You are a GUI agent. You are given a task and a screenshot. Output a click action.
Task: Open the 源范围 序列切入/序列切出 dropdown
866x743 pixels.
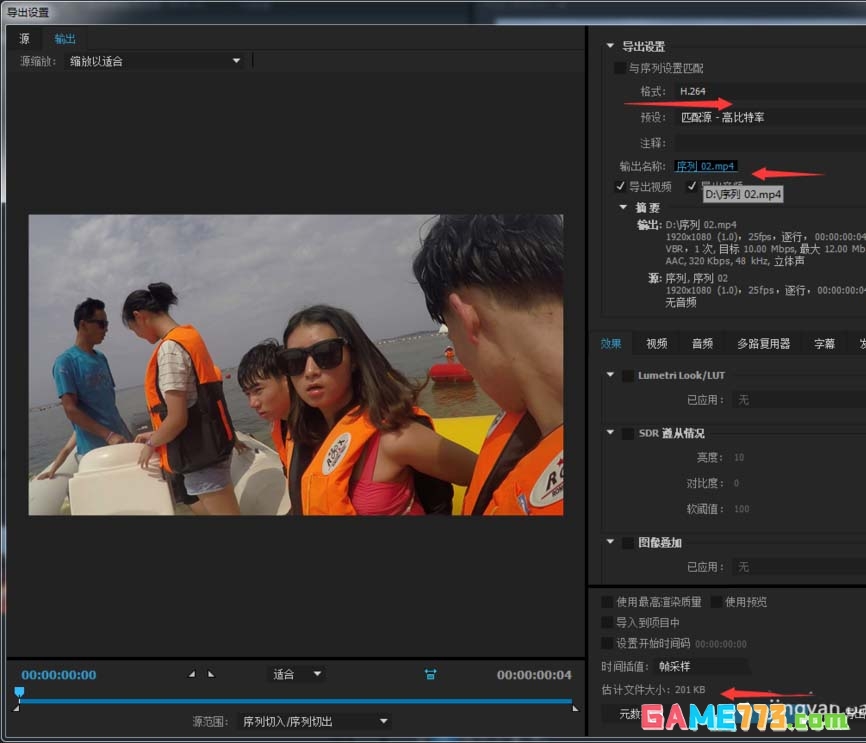click(x=315, y=721)
